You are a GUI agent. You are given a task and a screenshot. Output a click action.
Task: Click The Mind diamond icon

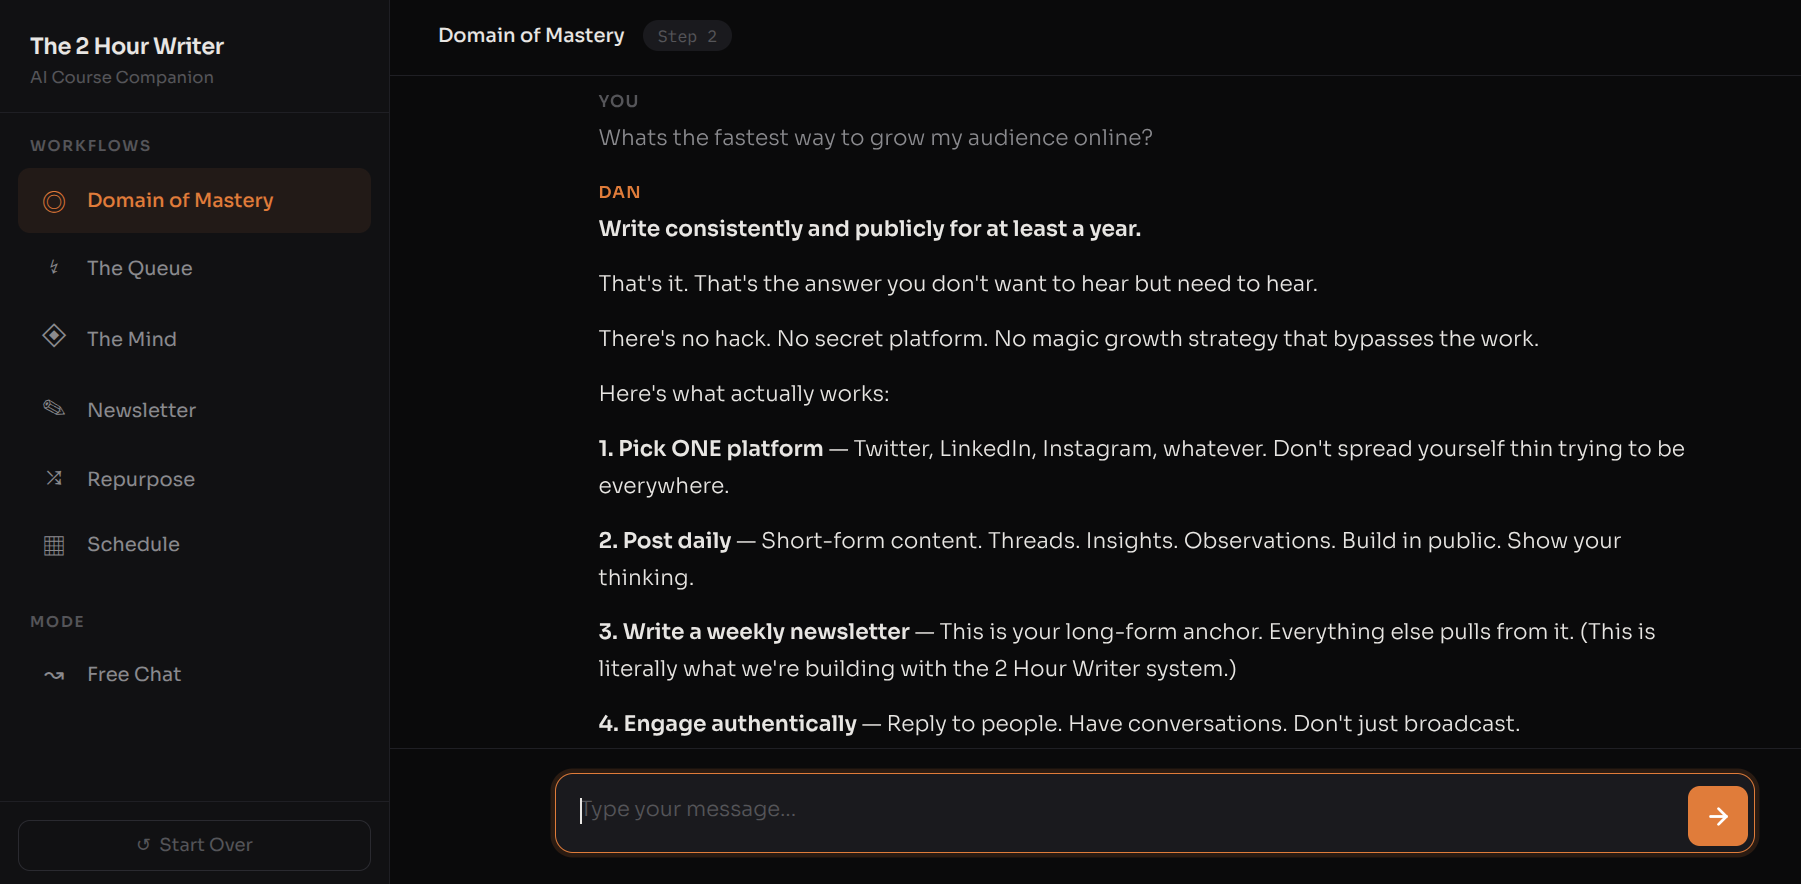click(54, 336)
